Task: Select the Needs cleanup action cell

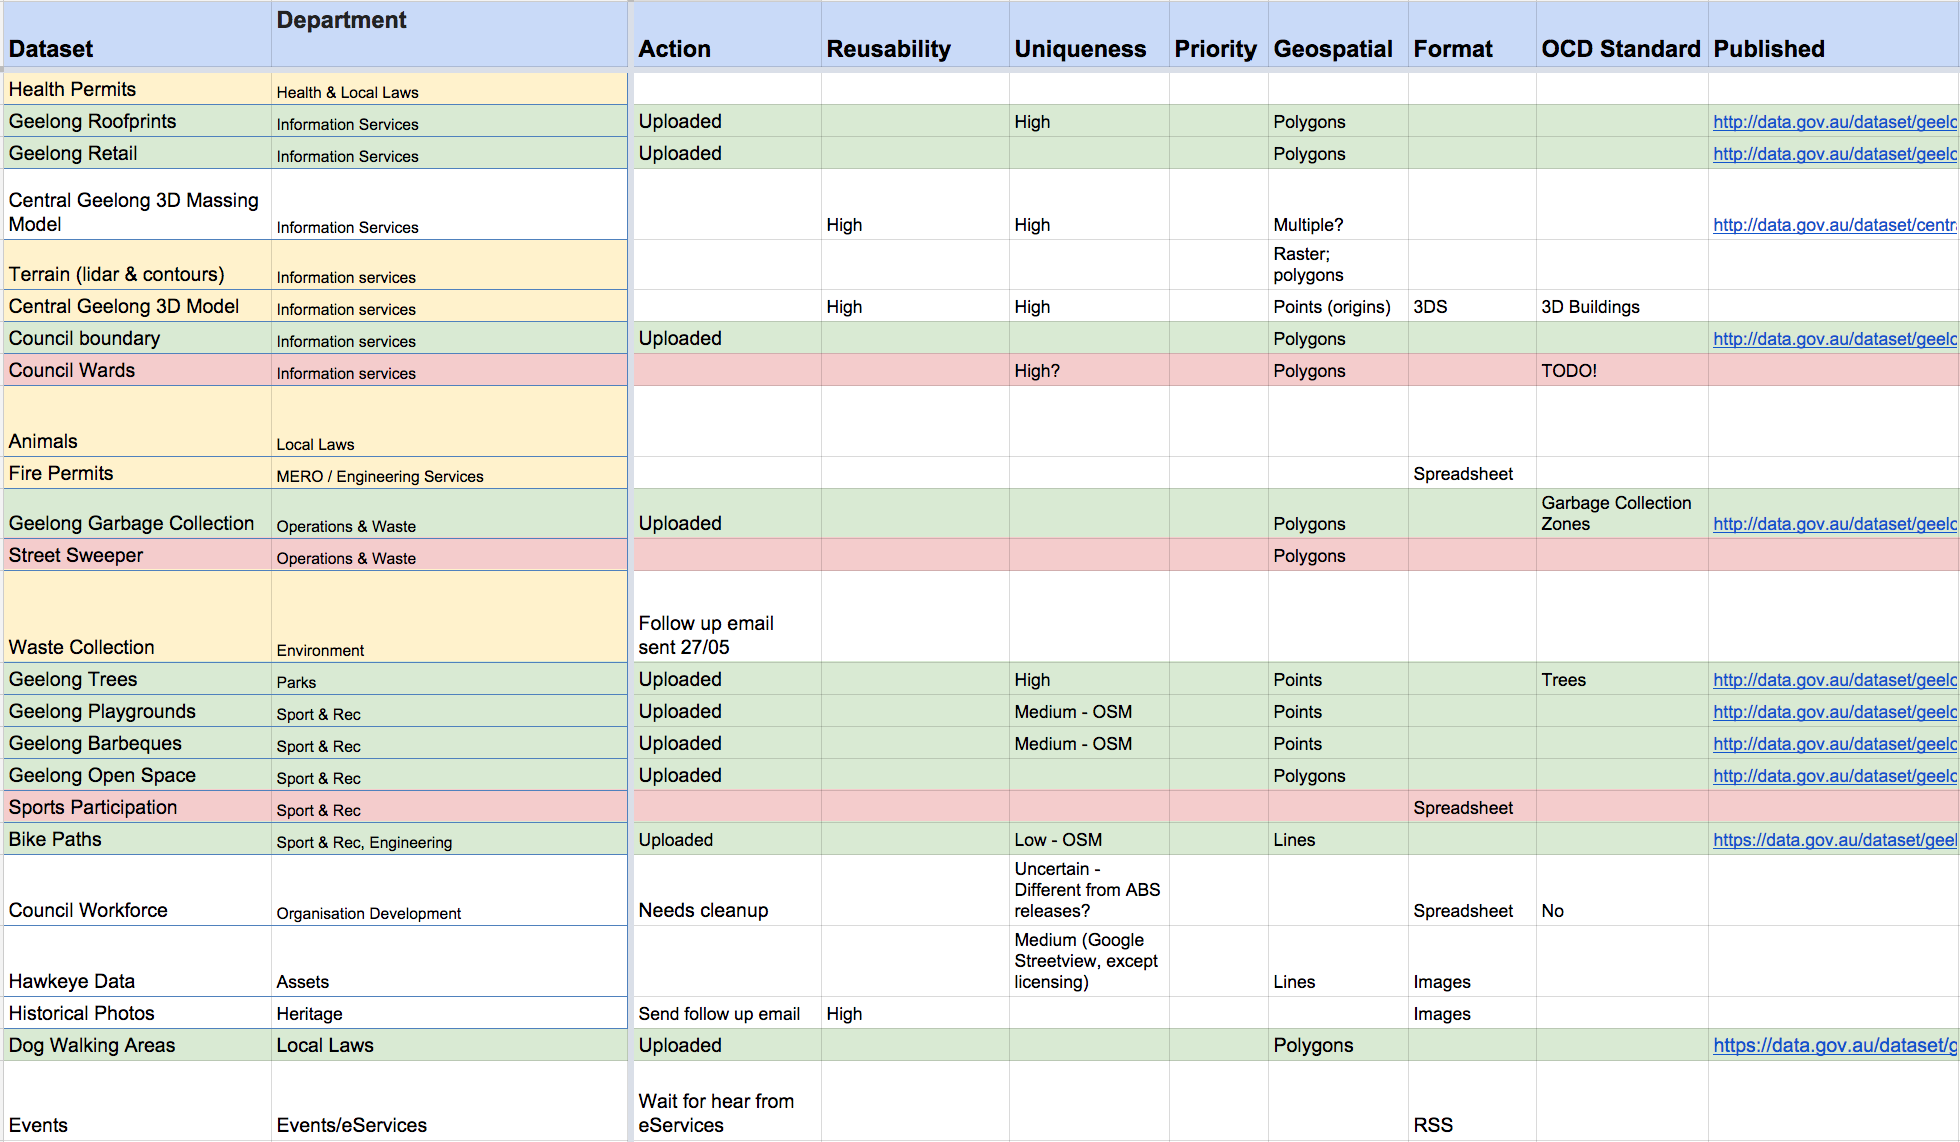Action: (x=703, y=910)
